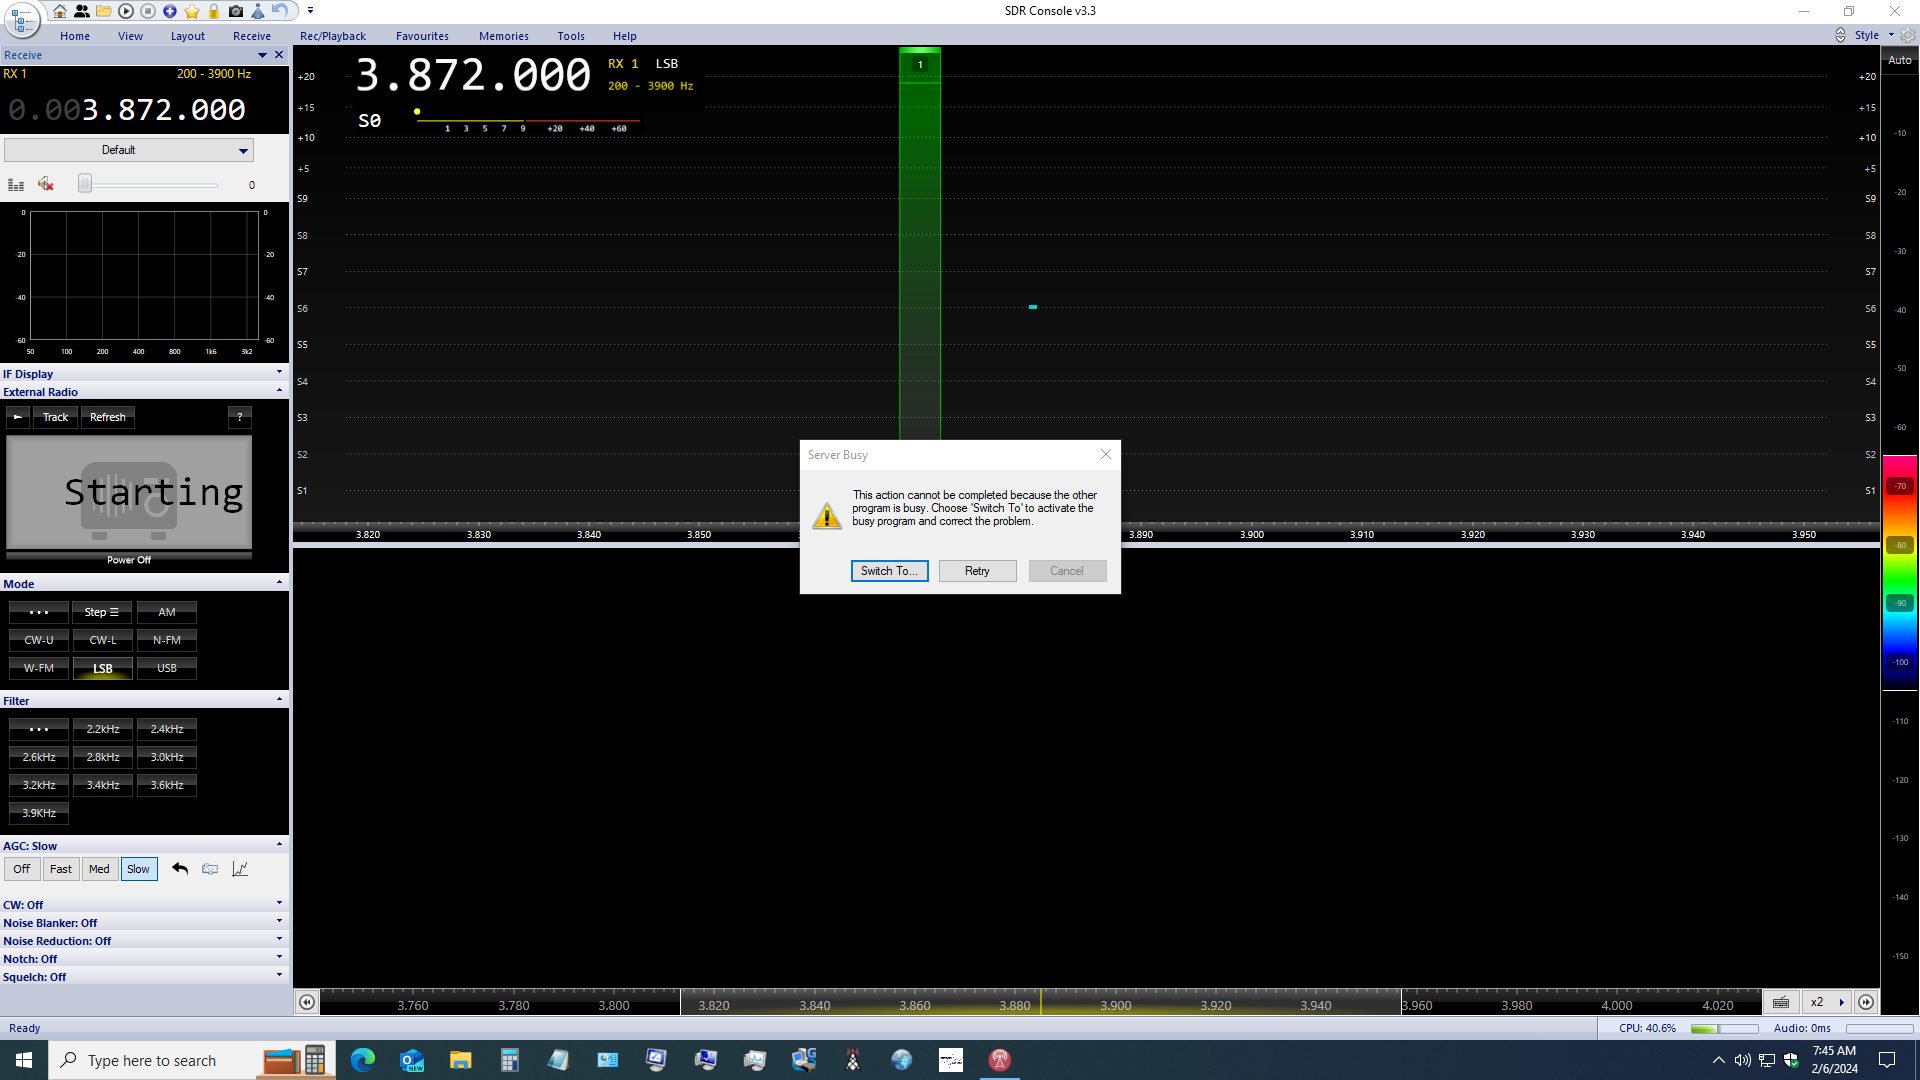Click the camera screenshot icon
This screenshot has height=1080, width=1920.
(236, 11)
